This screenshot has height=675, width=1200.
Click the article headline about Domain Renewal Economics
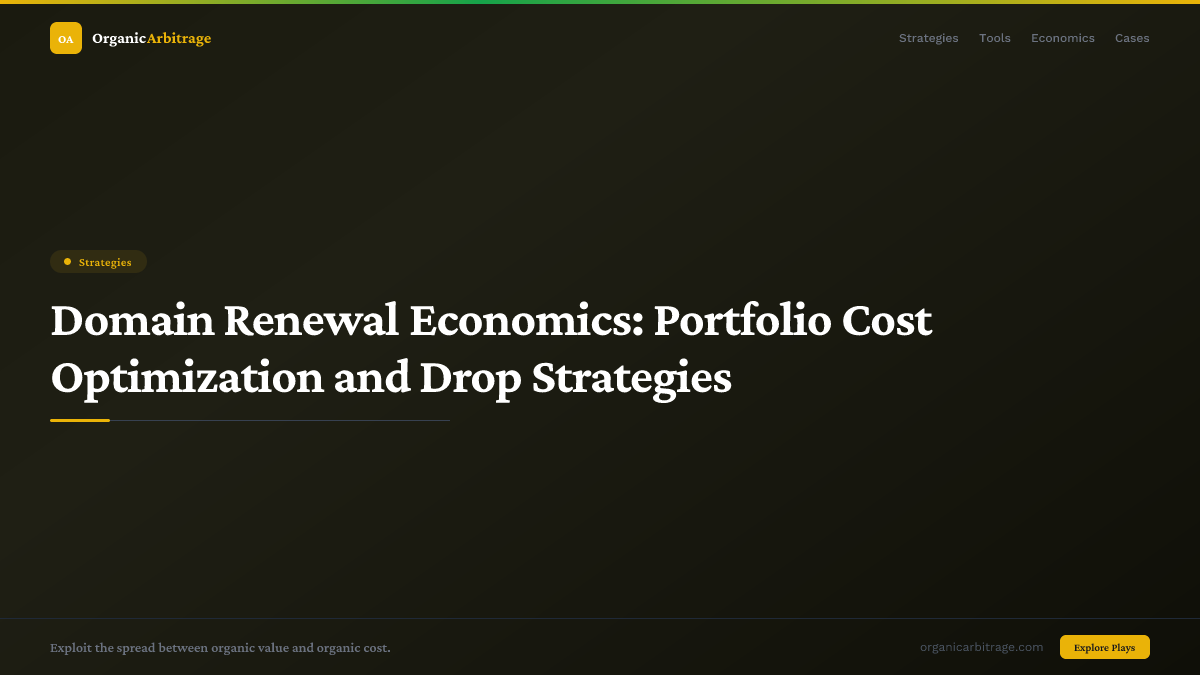point(492,350)
